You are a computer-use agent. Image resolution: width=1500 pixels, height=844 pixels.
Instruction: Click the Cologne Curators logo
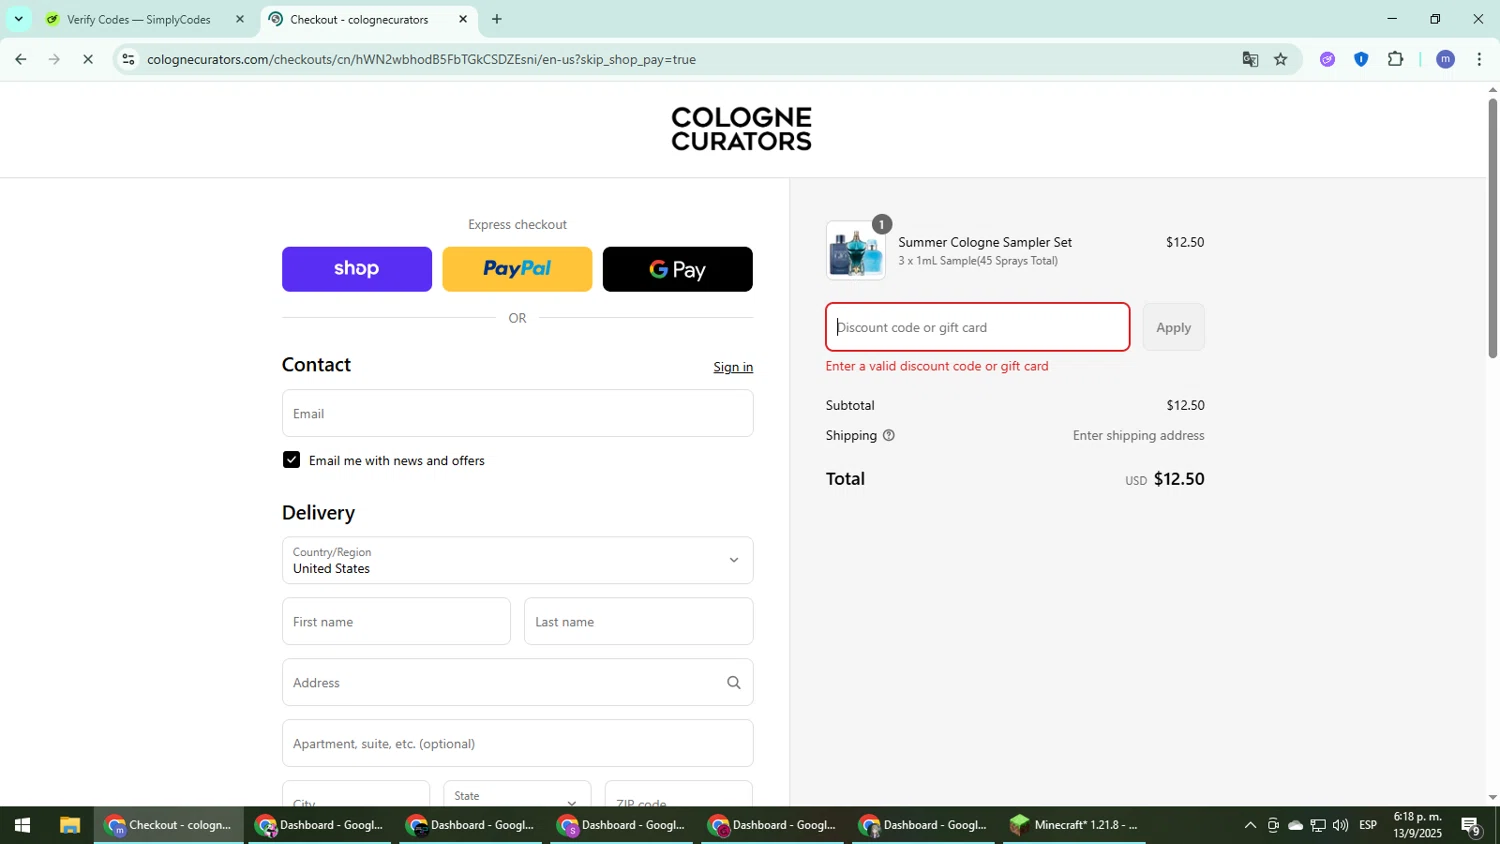(x=741, y=129)
